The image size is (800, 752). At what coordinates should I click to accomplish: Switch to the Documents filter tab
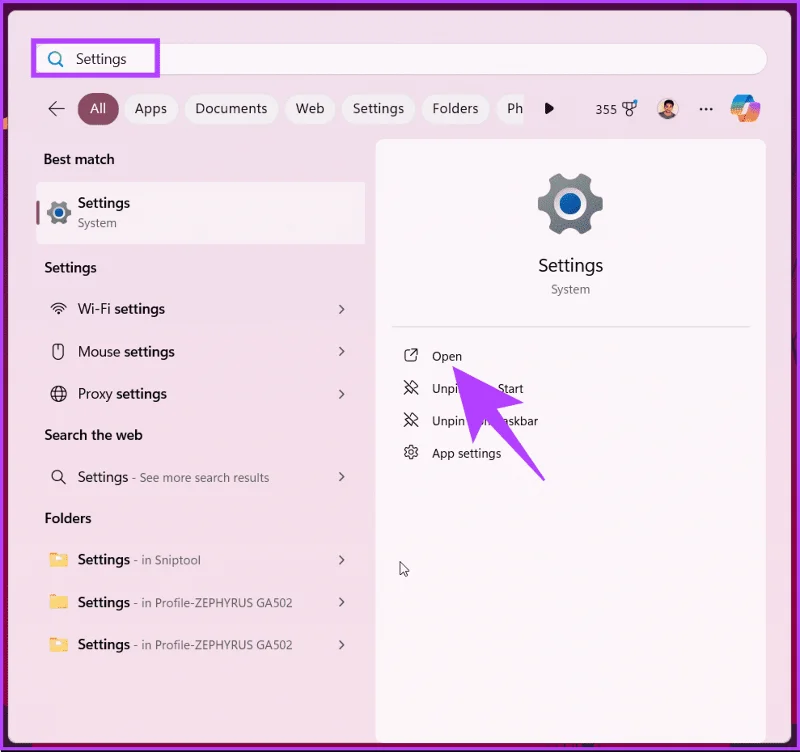tap(231, 109)
